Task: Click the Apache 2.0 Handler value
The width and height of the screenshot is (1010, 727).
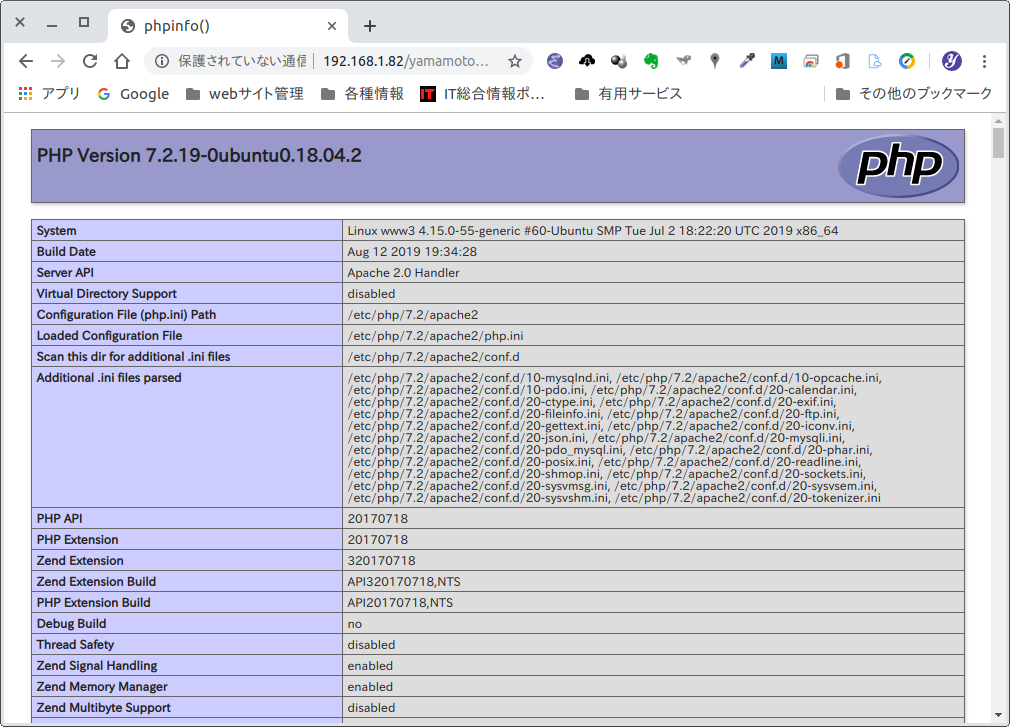Action: click(x=403, y=272)
